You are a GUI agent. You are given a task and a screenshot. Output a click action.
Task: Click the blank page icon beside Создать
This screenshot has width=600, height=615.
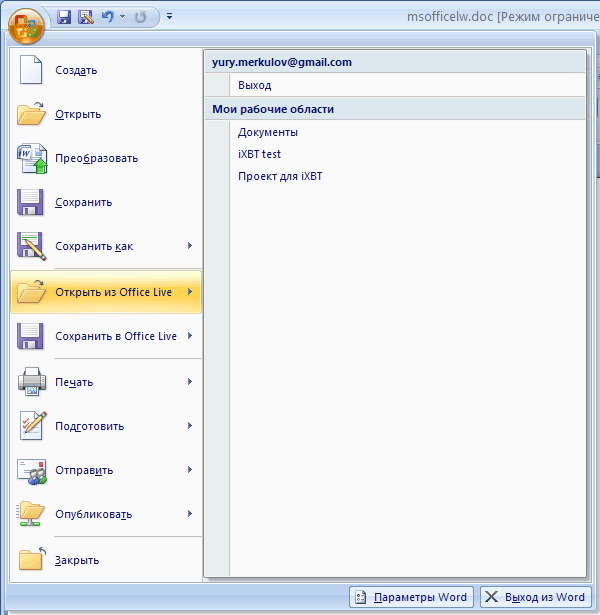(31, 70)
